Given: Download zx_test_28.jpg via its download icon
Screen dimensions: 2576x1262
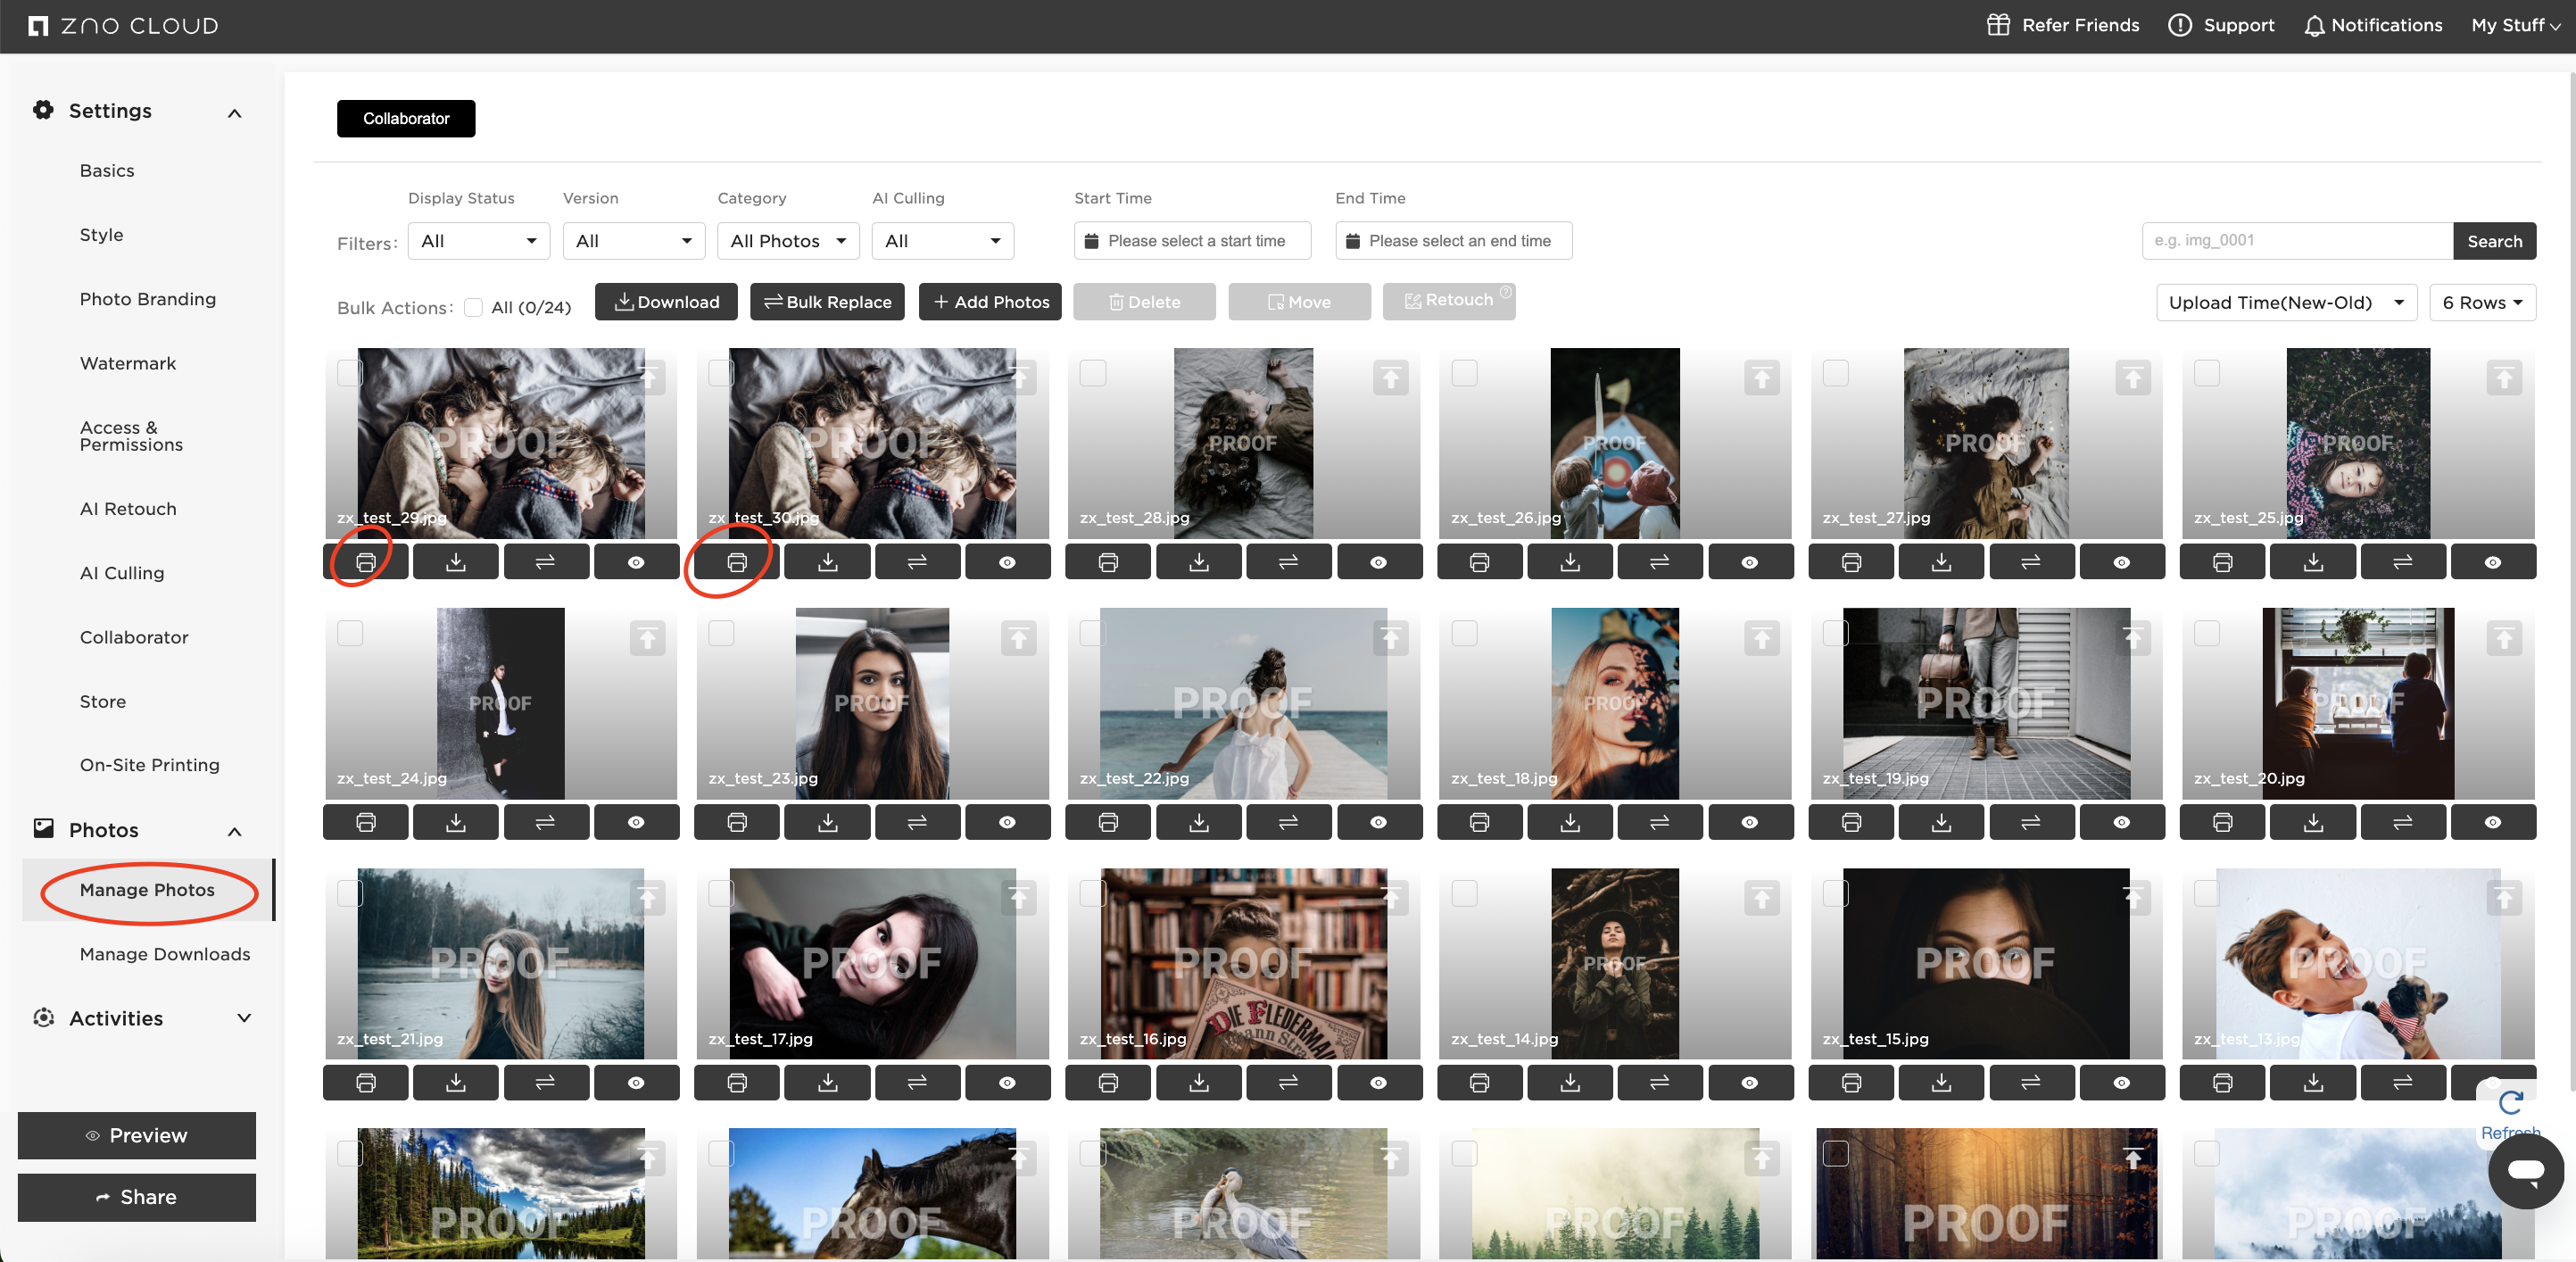Looking at the screenshot, I should (x=1198, y=561).
